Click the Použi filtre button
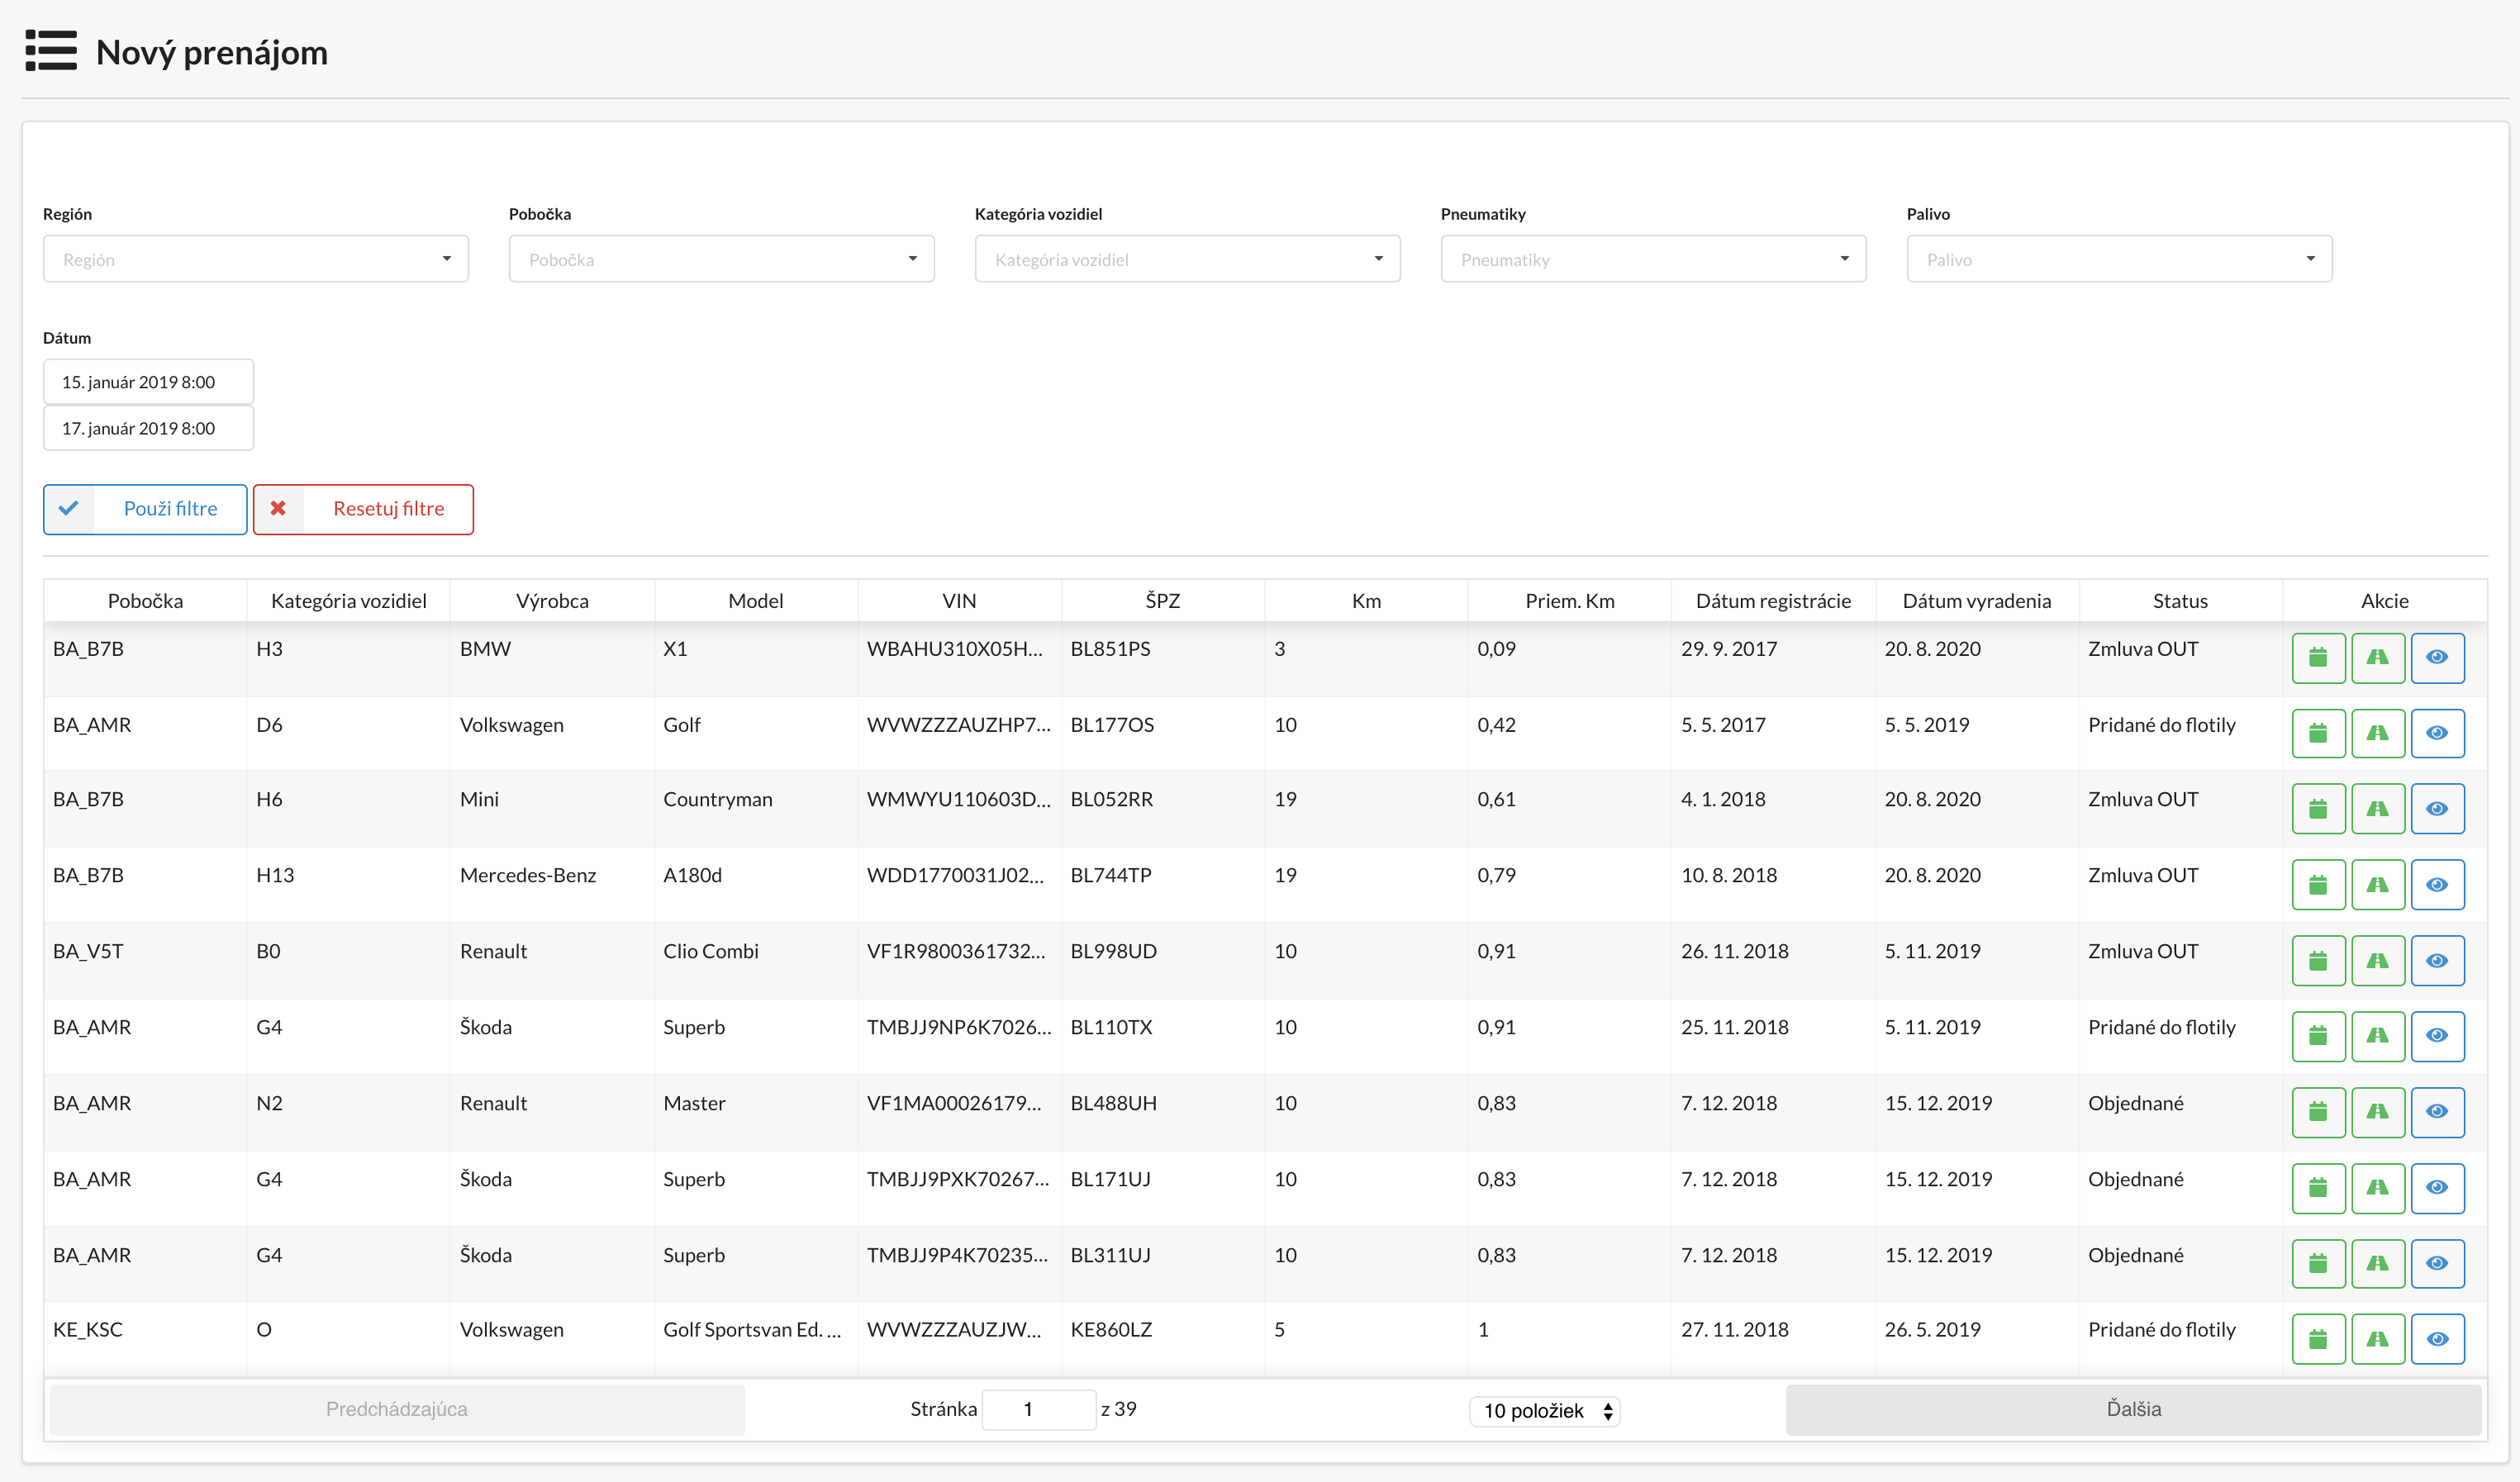This screenshot has width=2520, height=1482. click(x=145, y=509)
